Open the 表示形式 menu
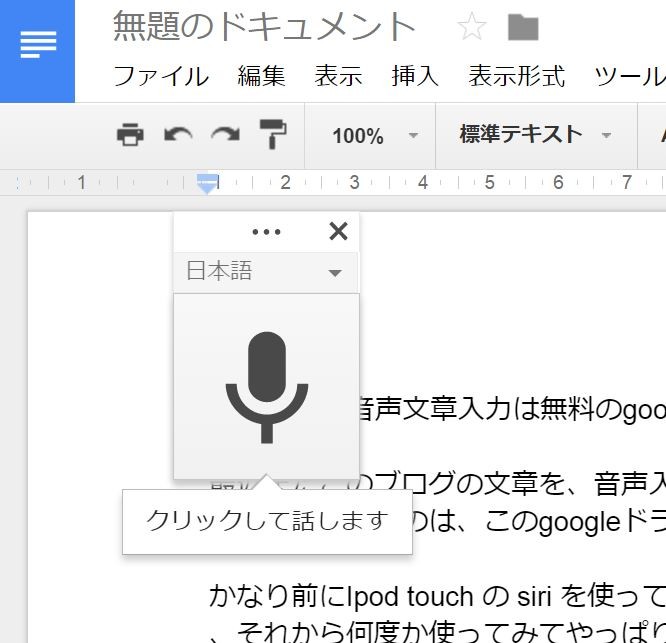666x643 pixels. click(516, 76)
